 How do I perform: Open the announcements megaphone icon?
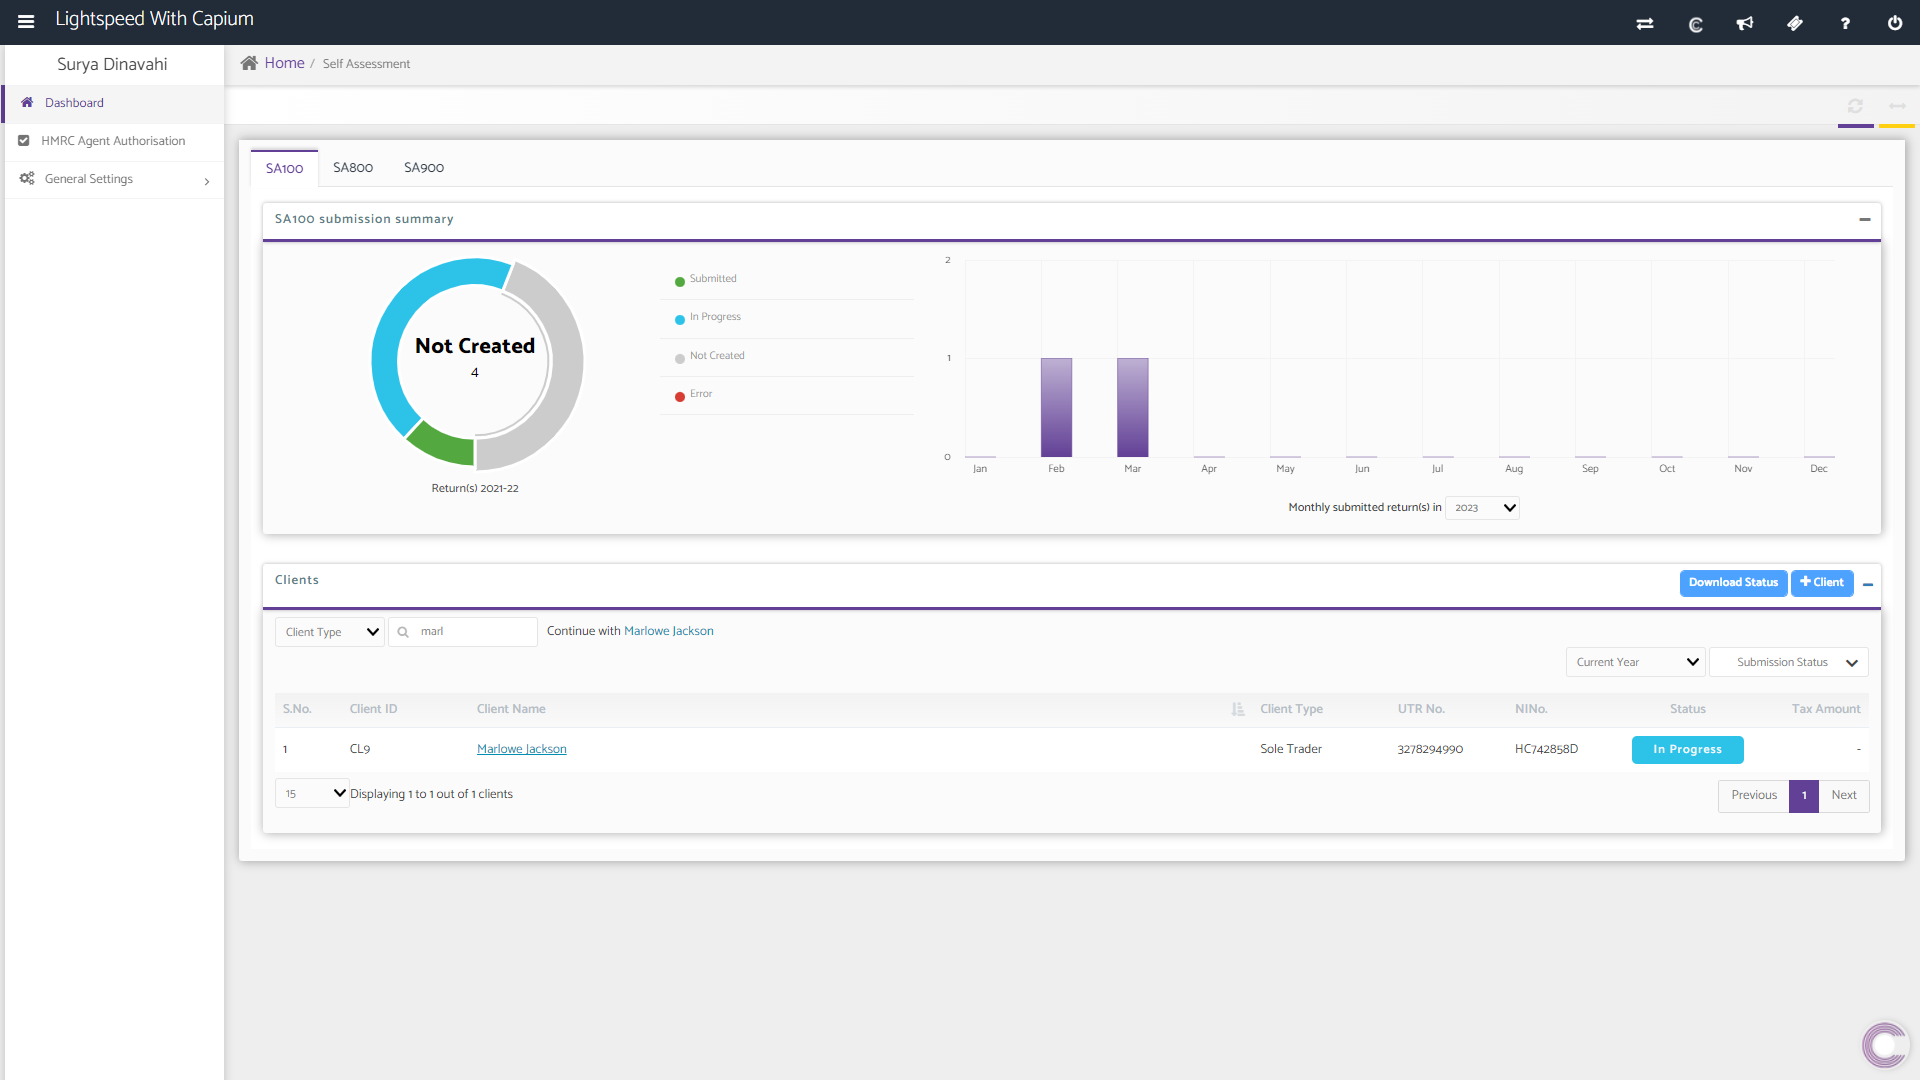pos(1745,23)
